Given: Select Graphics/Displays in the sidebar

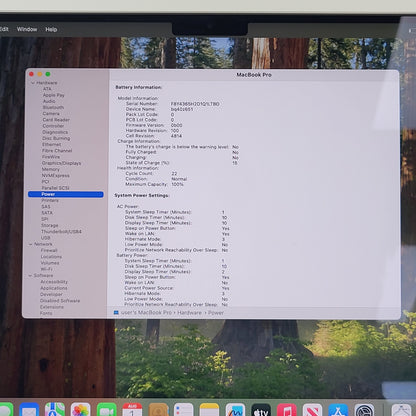Looking at the screenshot, I should [61, 163].
